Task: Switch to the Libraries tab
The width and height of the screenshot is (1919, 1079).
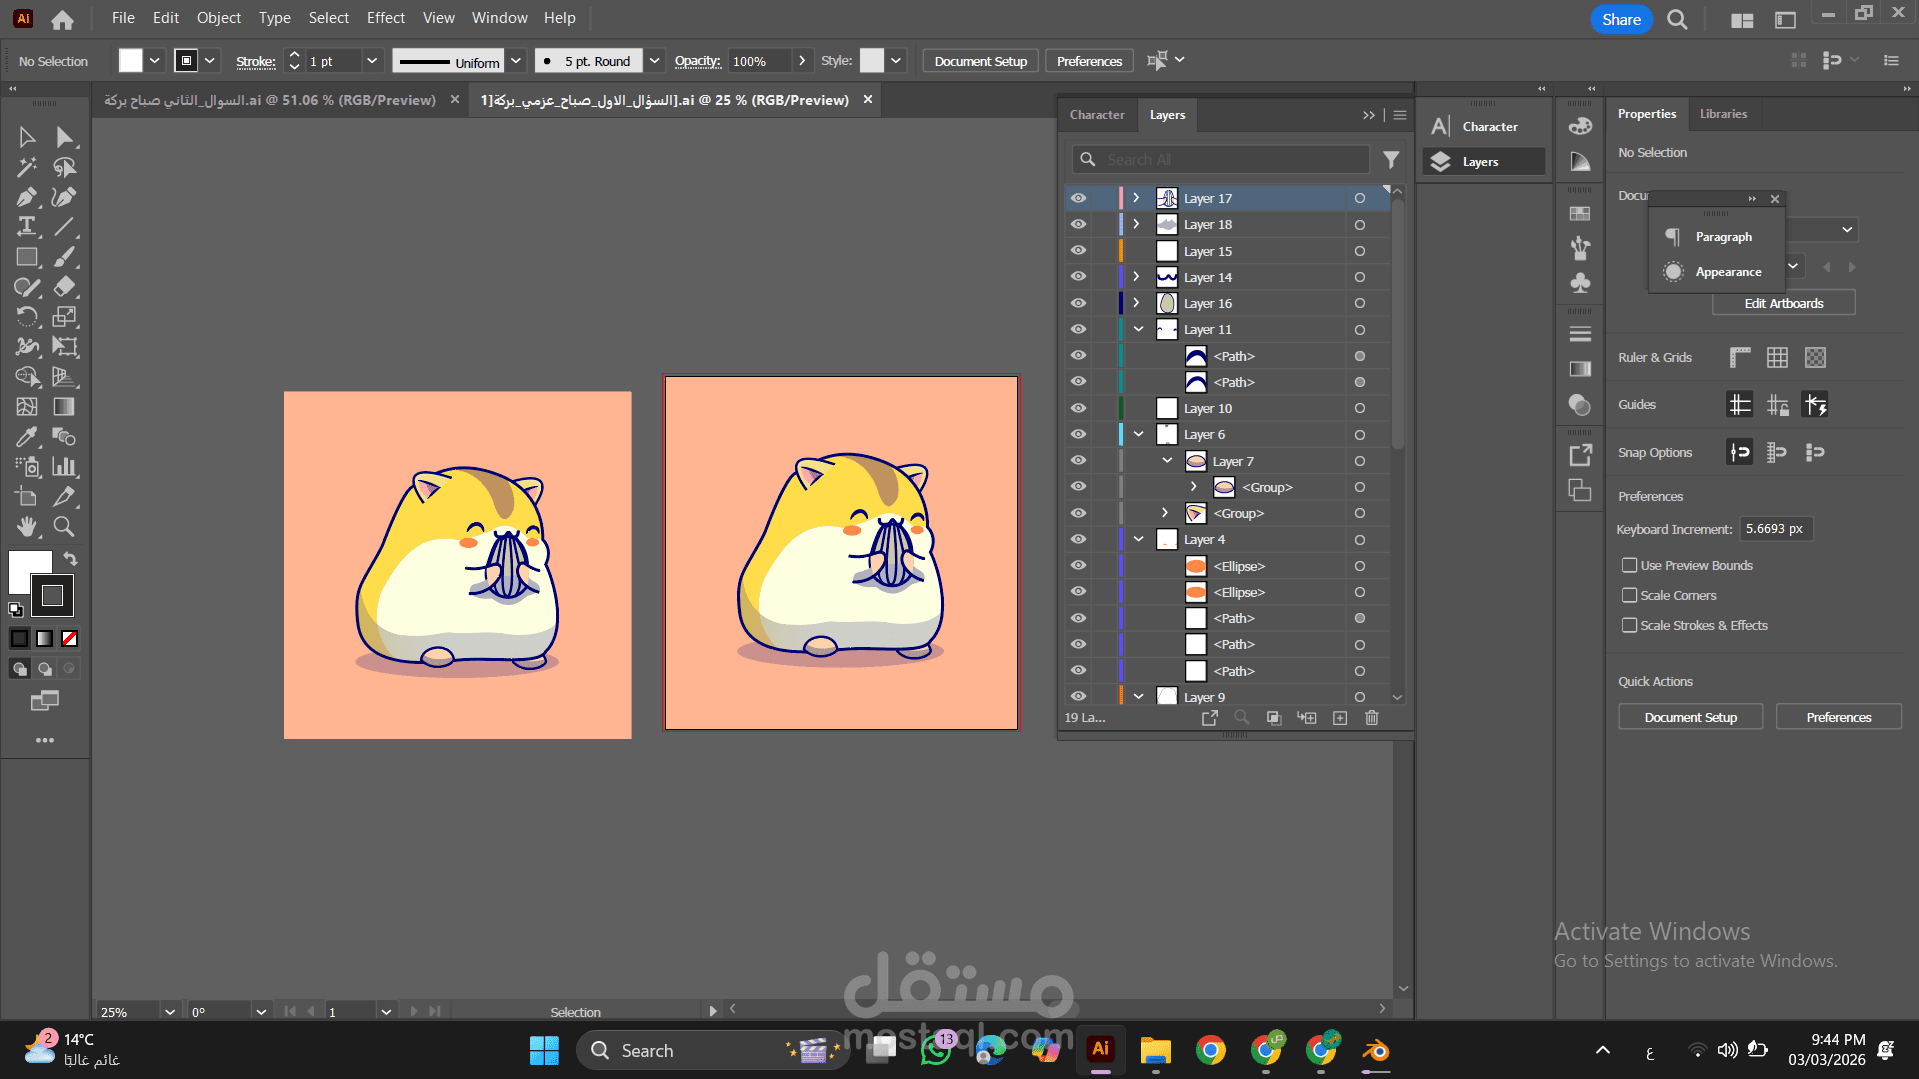Action: (x=1723, y=114)
